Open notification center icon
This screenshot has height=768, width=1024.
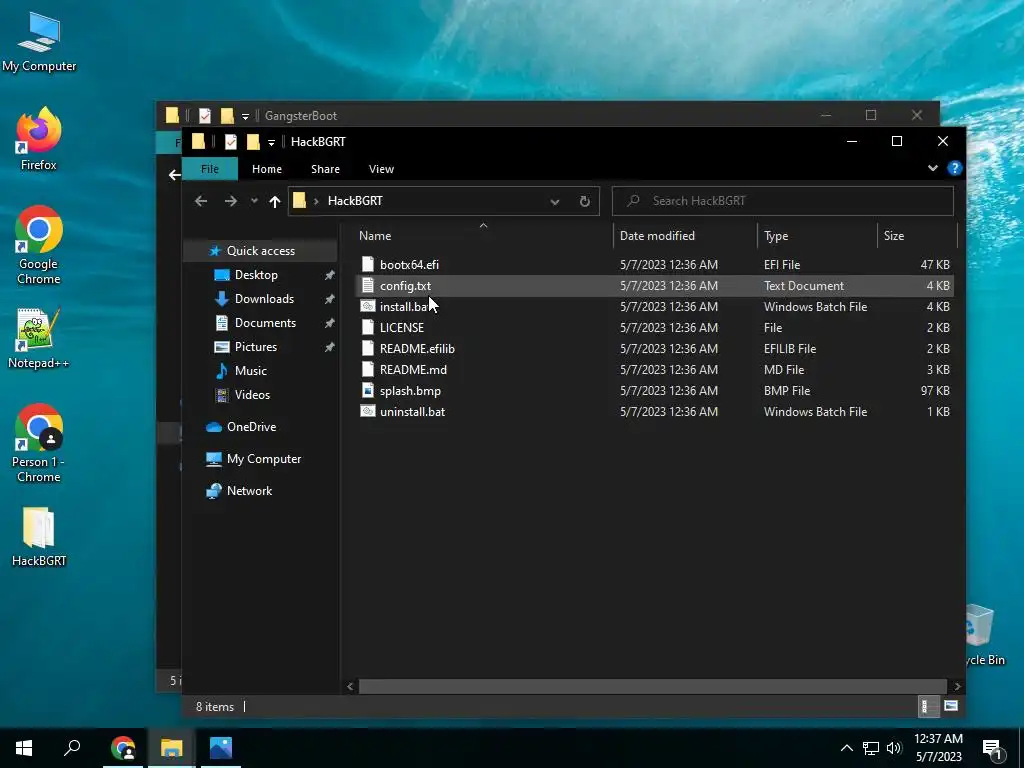tap(993, 748)
